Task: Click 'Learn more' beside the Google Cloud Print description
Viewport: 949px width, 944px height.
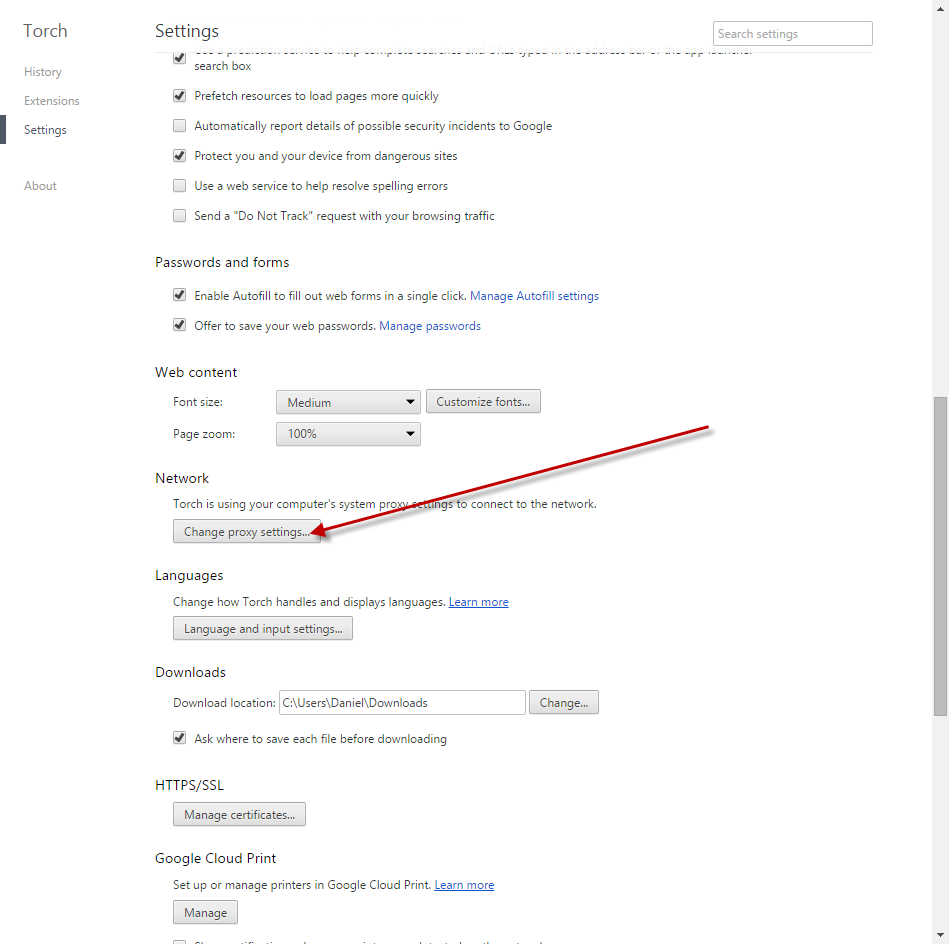Action: [464, 885]
